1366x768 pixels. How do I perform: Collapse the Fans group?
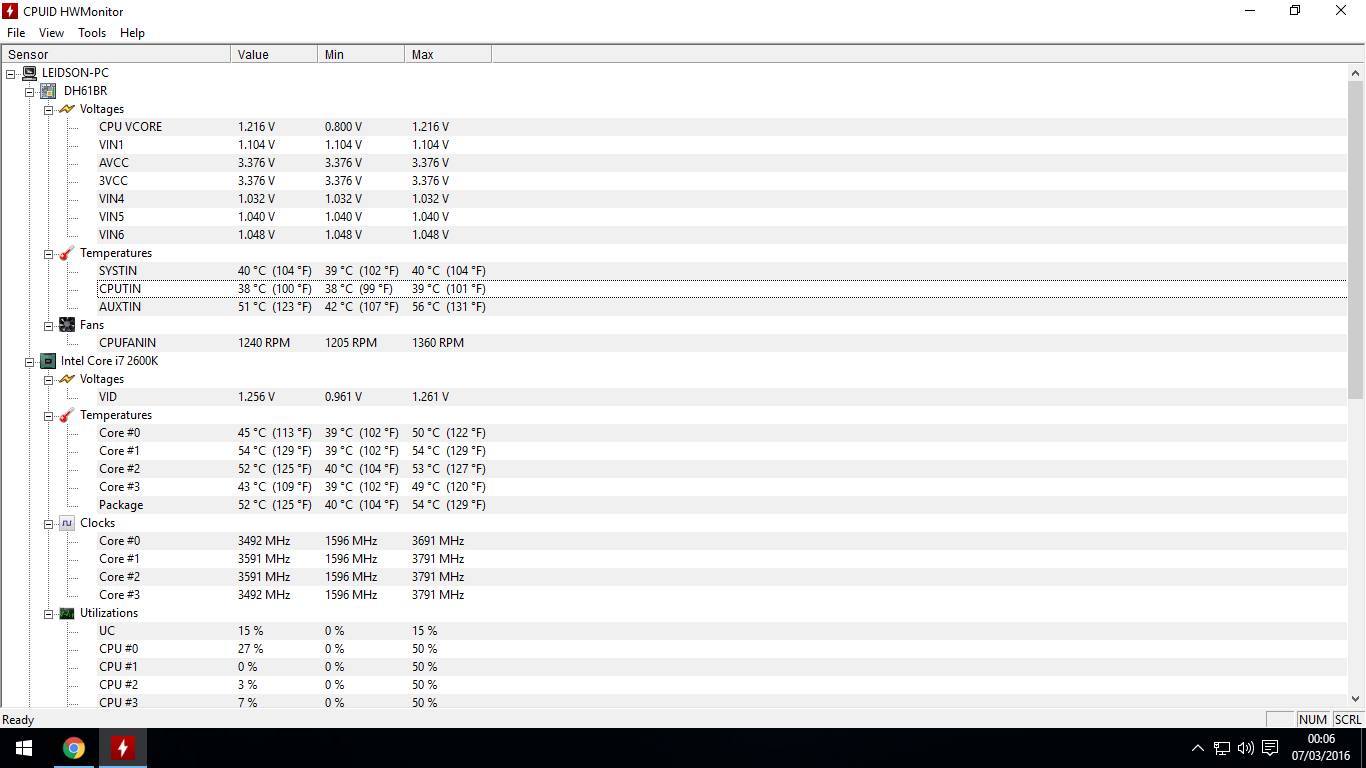(x=48, y=325)
